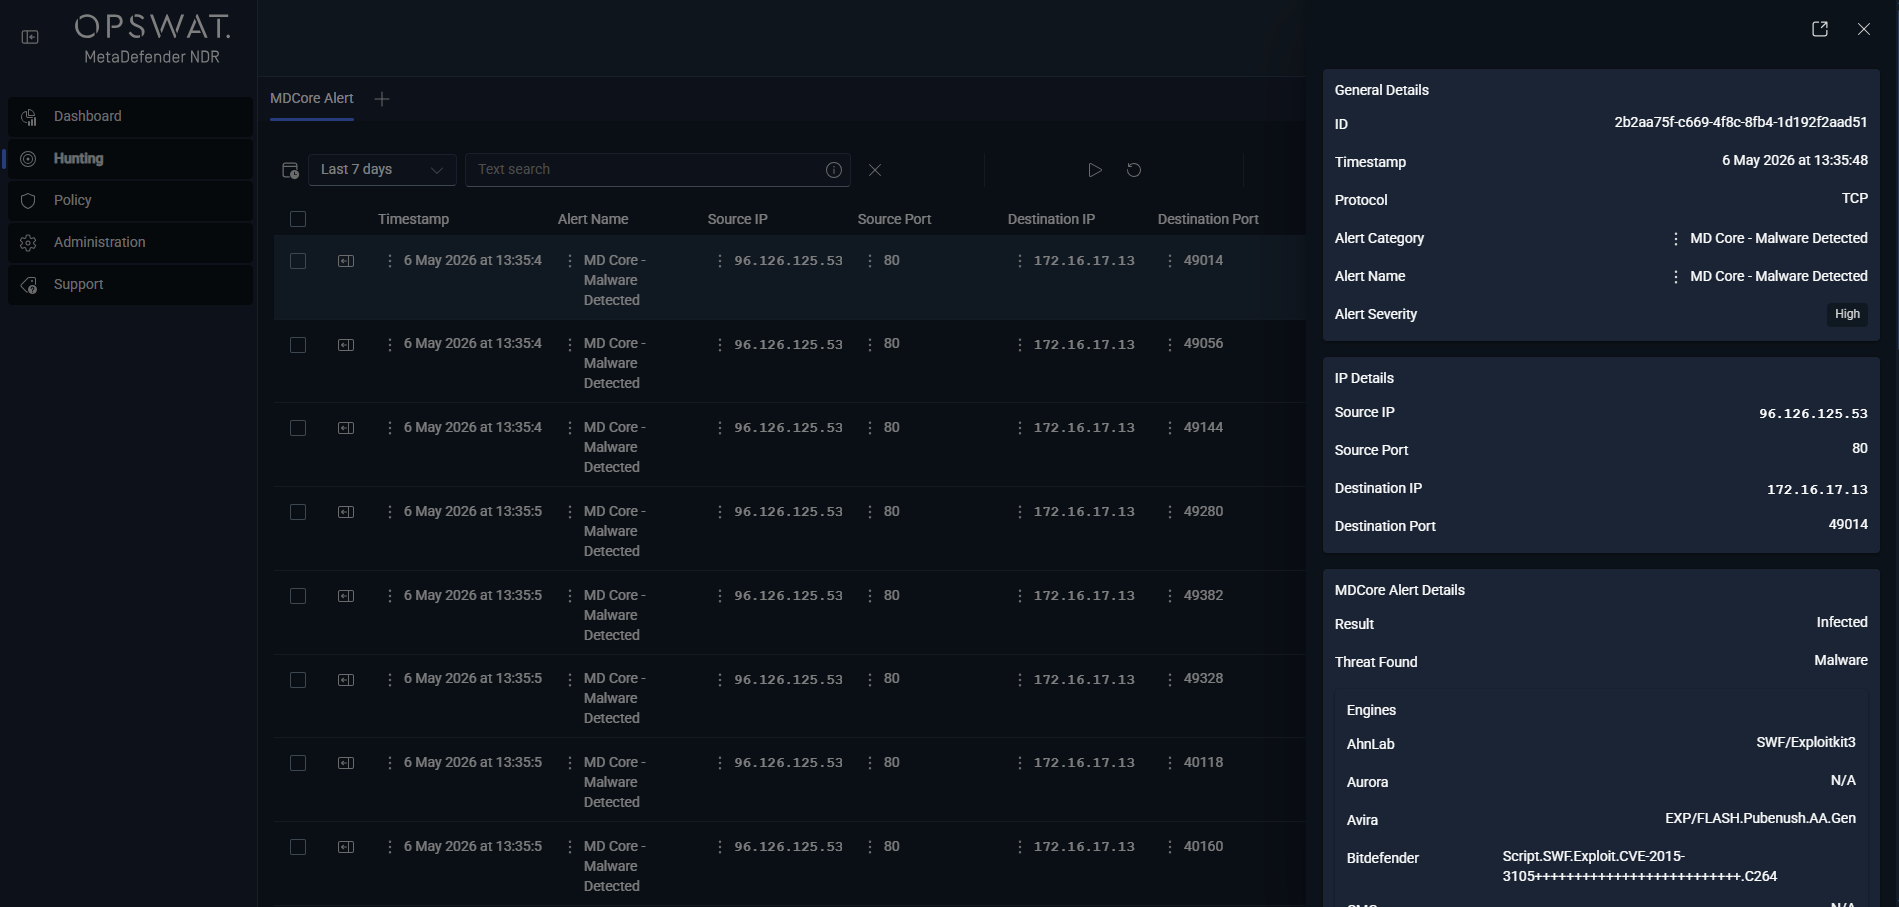The image size is (1899, 907).
Task: Run the query with play icon
Action: click(x=1095, y=170)
